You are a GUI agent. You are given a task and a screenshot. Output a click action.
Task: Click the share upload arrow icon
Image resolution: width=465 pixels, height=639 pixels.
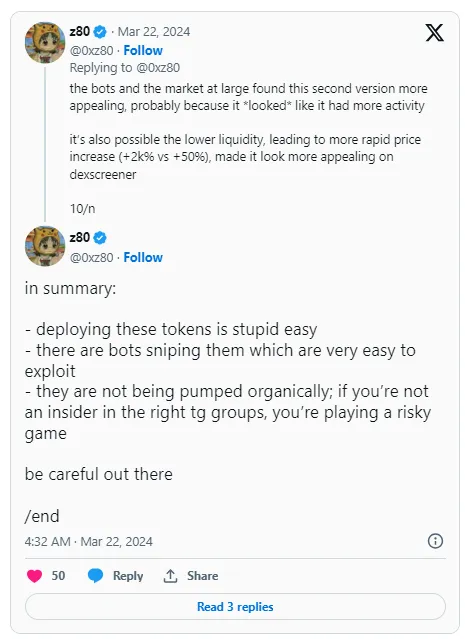pos(170,576)
